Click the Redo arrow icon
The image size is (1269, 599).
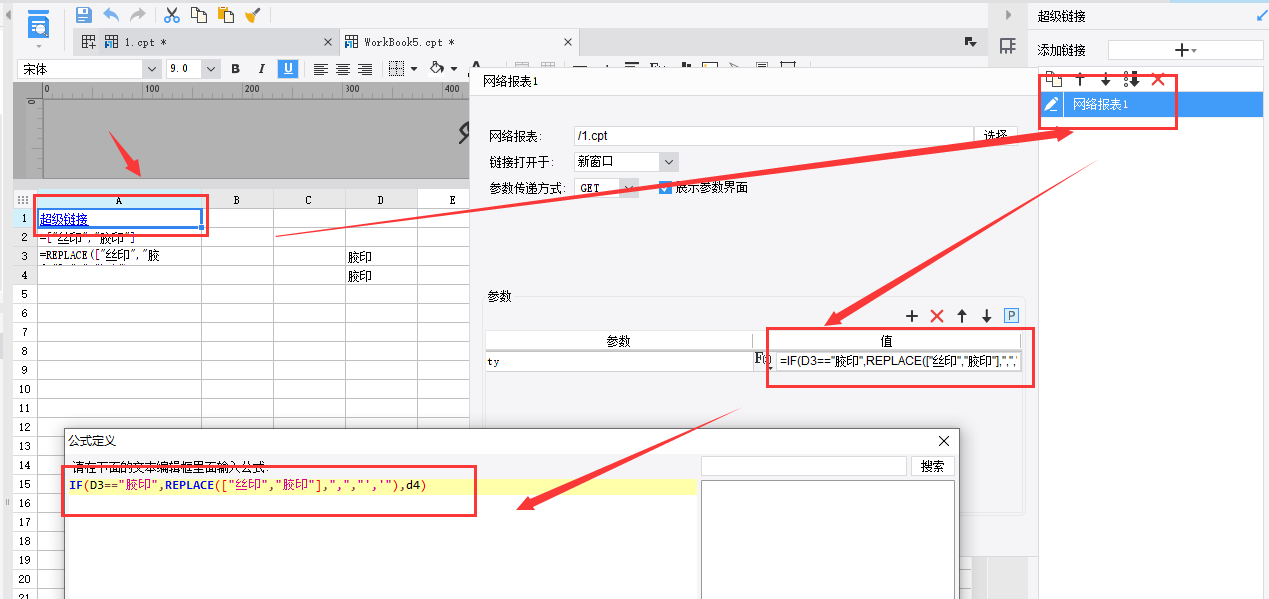click(x=137, y=15)
